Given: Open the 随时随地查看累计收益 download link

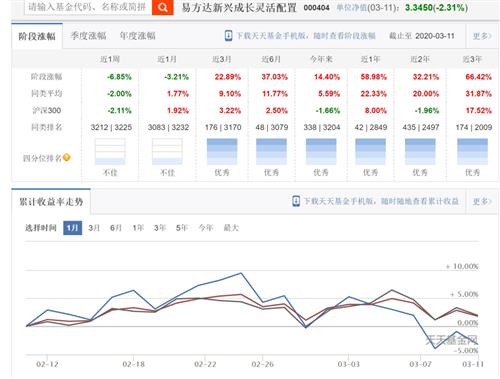Looking at the screenshot, I should (381, 201).
